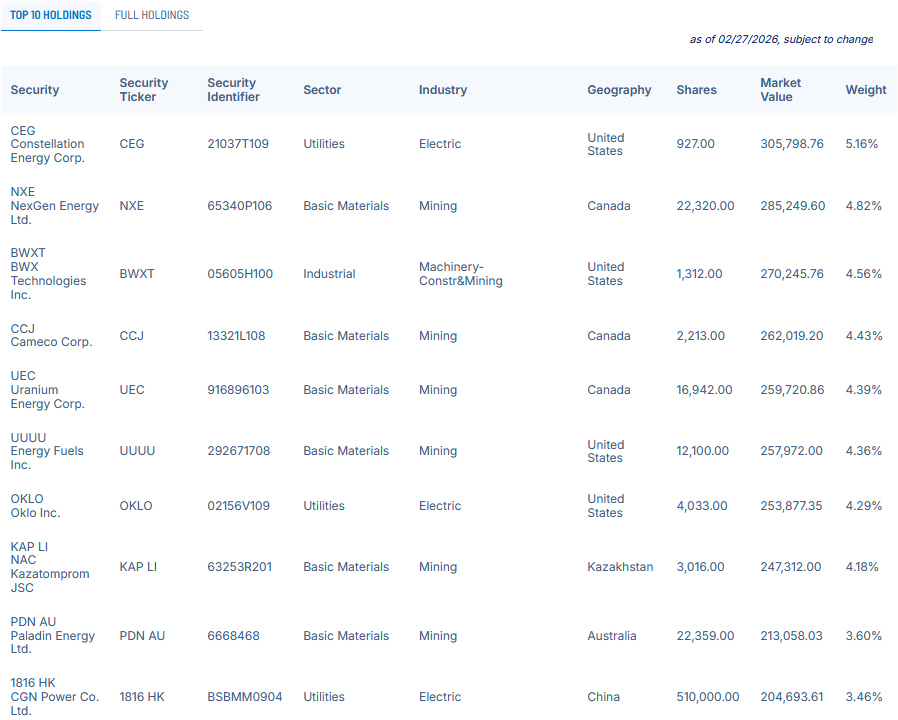Click the Industry column header
The width and height of the screenshot is (898, 720).
pyautogui.click(x=443, y=90)
